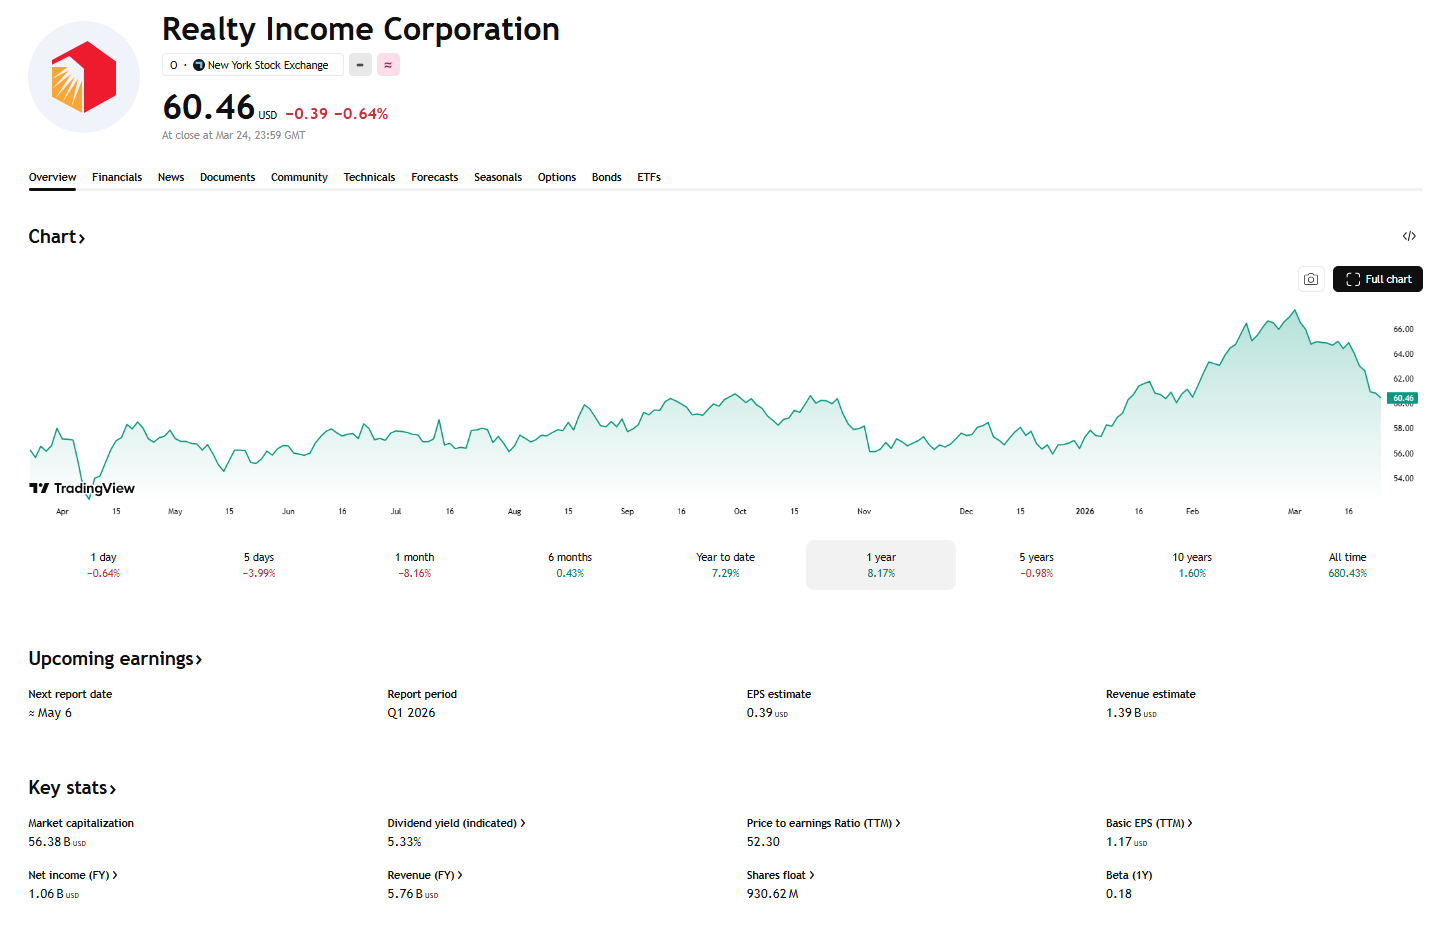
Task: Click the 5.76 B revenue value
Action: point(413,894)
